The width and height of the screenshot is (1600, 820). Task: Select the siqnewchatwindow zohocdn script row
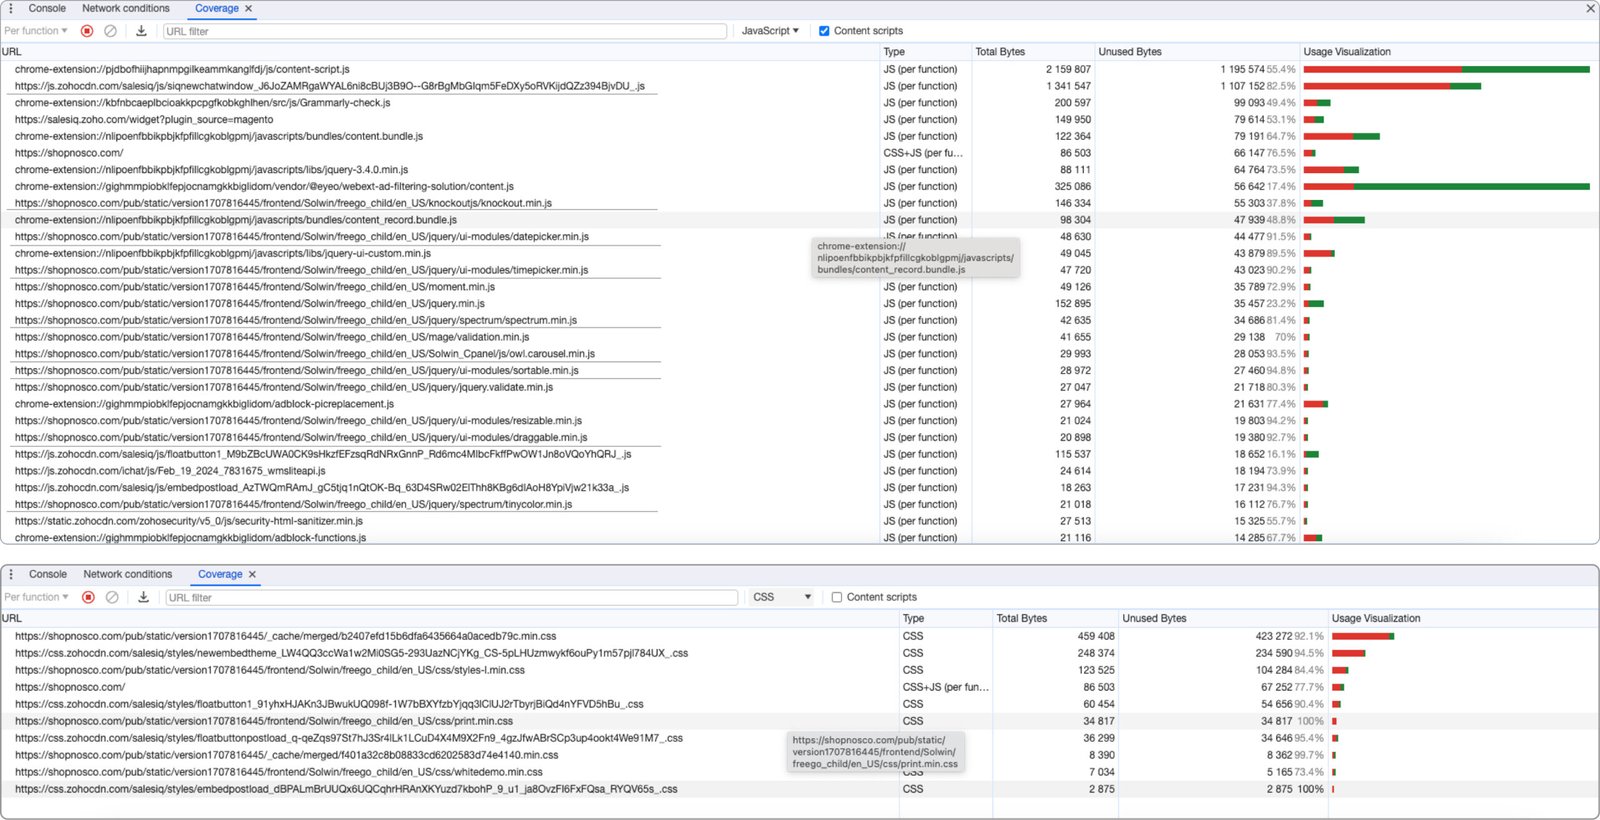800,86
